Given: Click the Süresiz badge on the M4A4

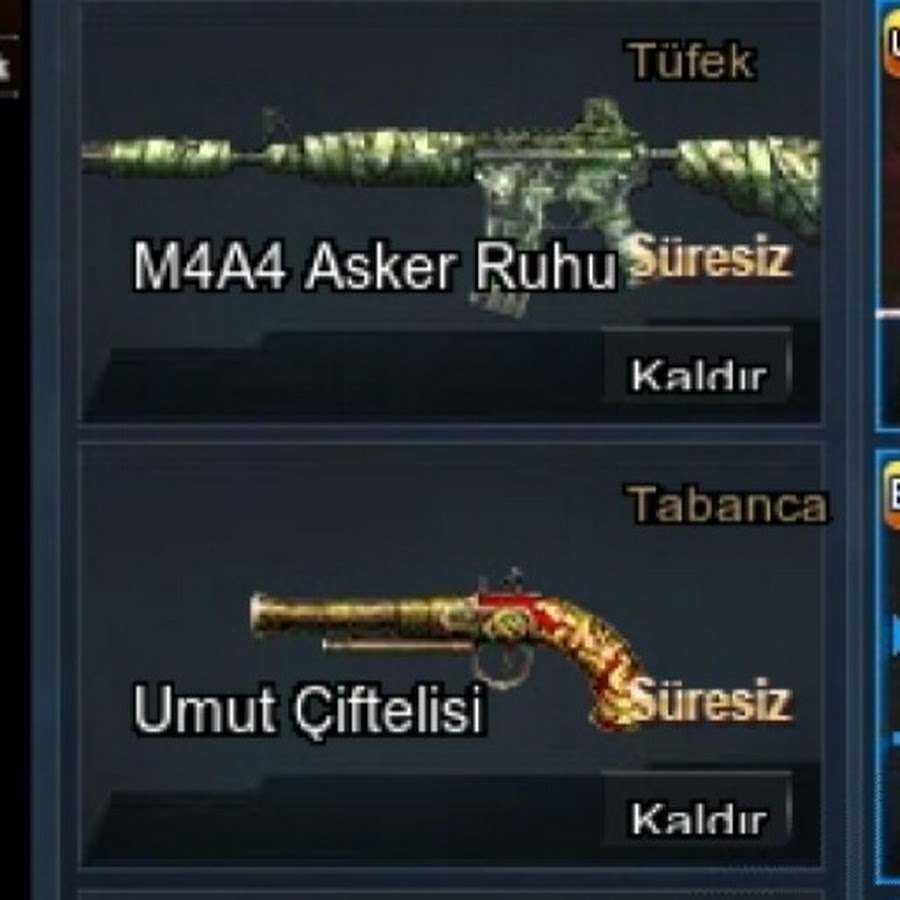Looking at the screenshot, I should (711, 257).
